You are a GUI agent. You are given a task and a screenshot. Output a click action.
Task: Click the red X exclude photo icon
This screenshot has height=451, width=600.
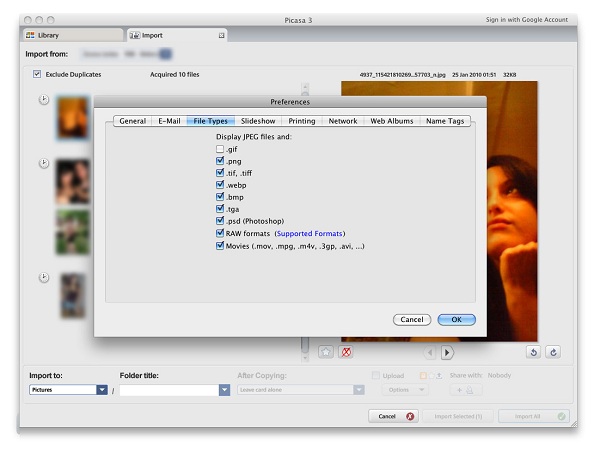pyautogui.click(x=346, y=352)
